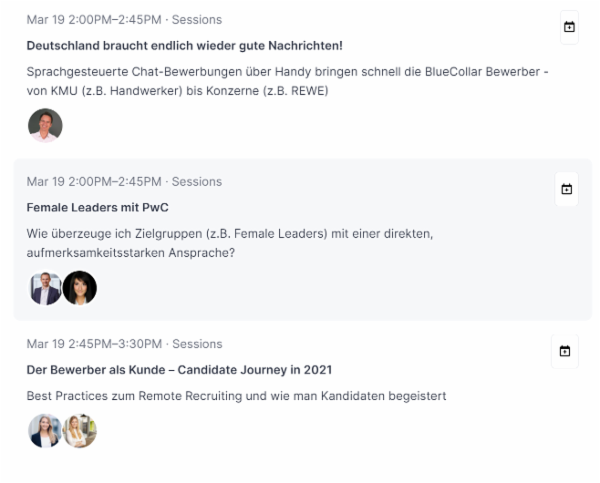Open 'Deutschland braucht endlich wieder gute Nachrichten!' title
The image size is (600, 483).
184,46
